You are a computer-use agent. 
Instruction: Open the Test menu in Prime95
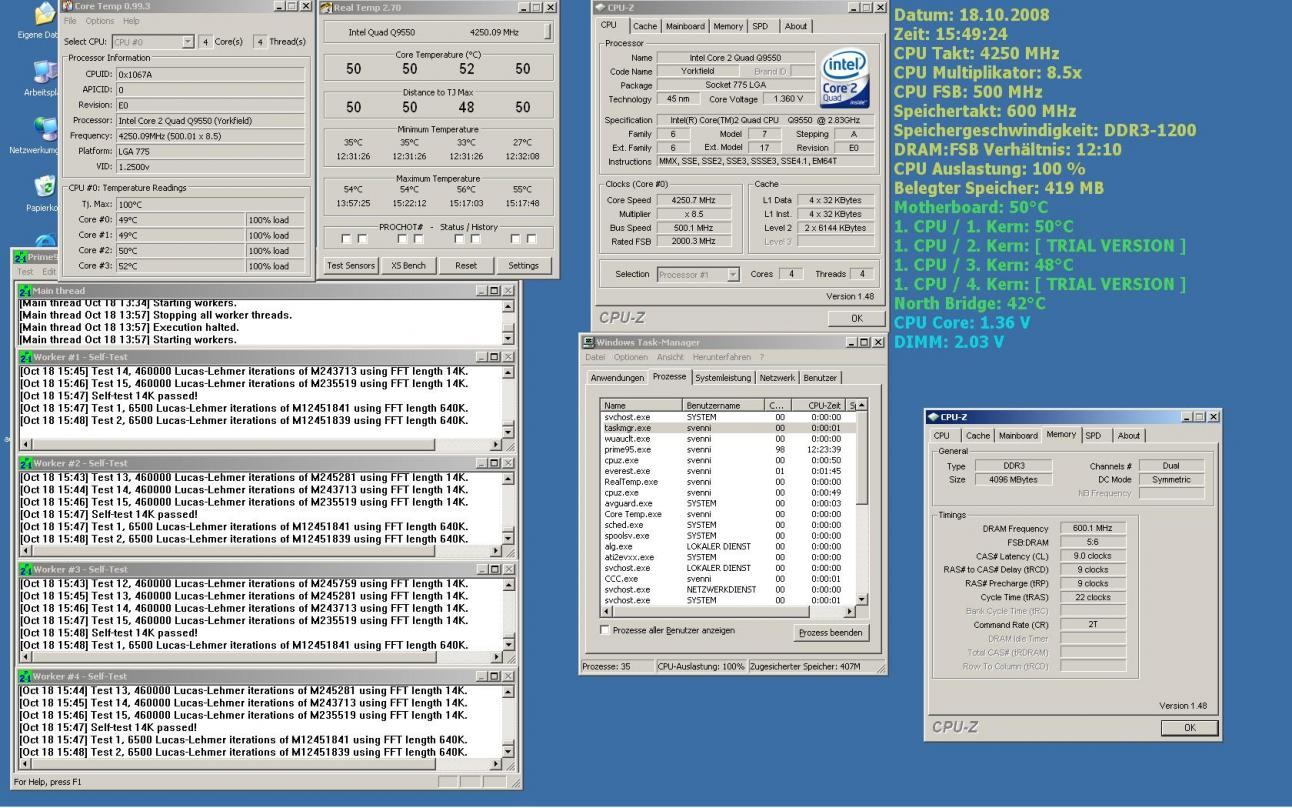(x=25, y=272)
